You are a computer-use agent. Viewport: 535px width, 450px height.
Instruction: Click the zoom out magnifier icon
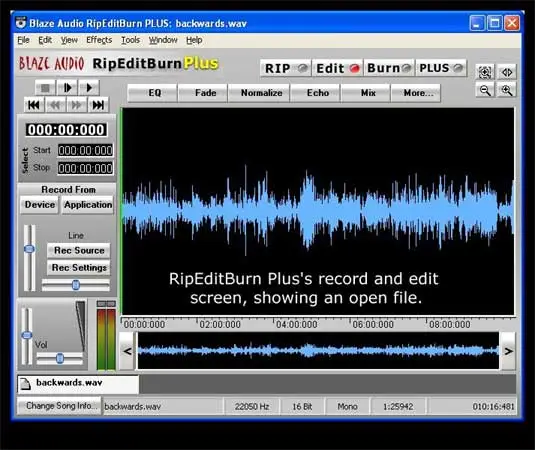(x=485, y=90)
